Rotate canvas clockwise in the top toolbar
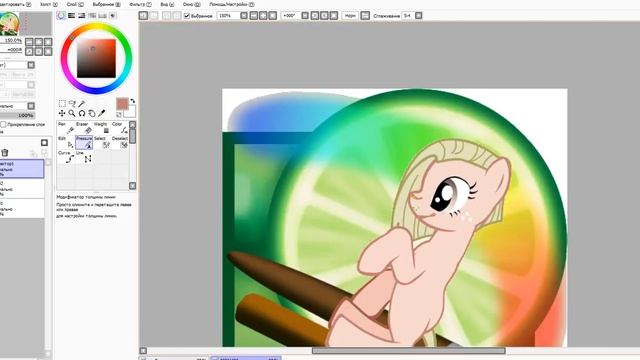Viewport: 640px width, 360px height. pos(324,16)
